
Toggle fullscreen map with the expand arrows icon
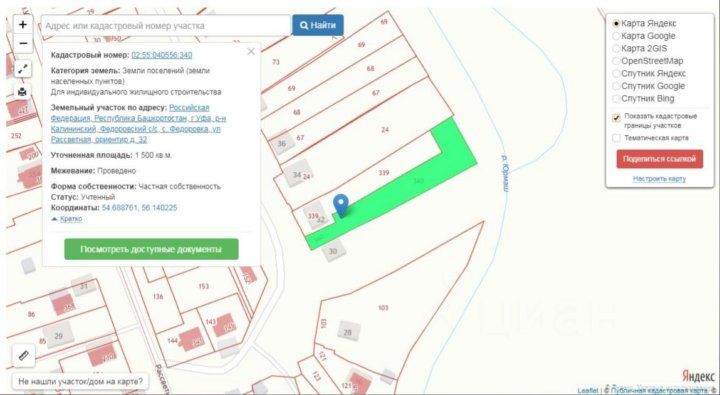(x=23, y=69)
